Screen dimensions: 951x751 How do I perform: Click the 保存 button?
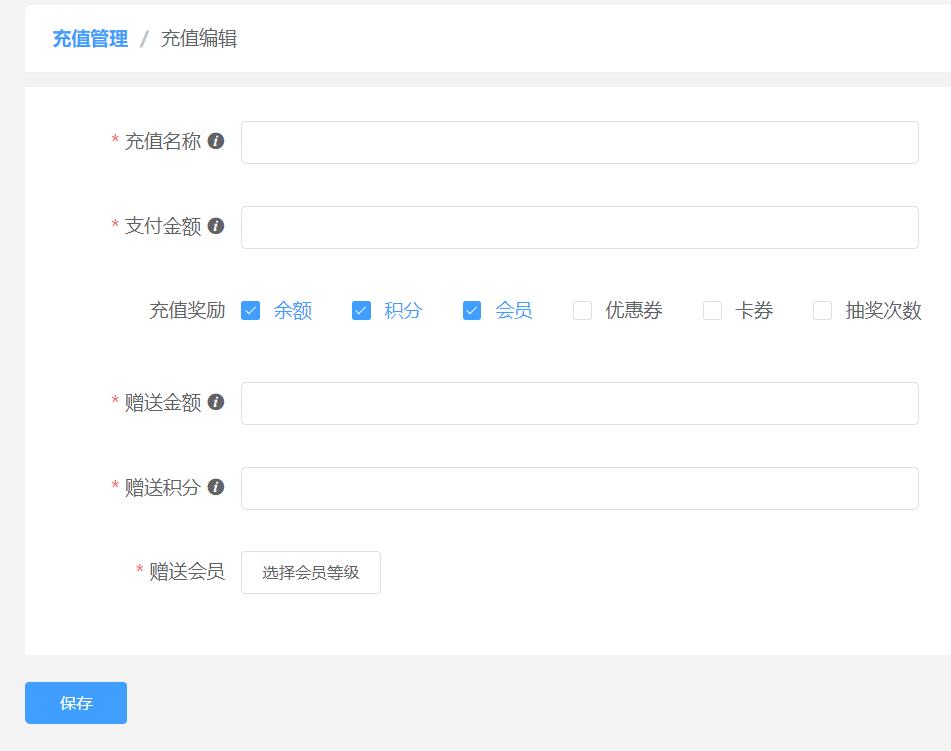[x=76, y=703]
